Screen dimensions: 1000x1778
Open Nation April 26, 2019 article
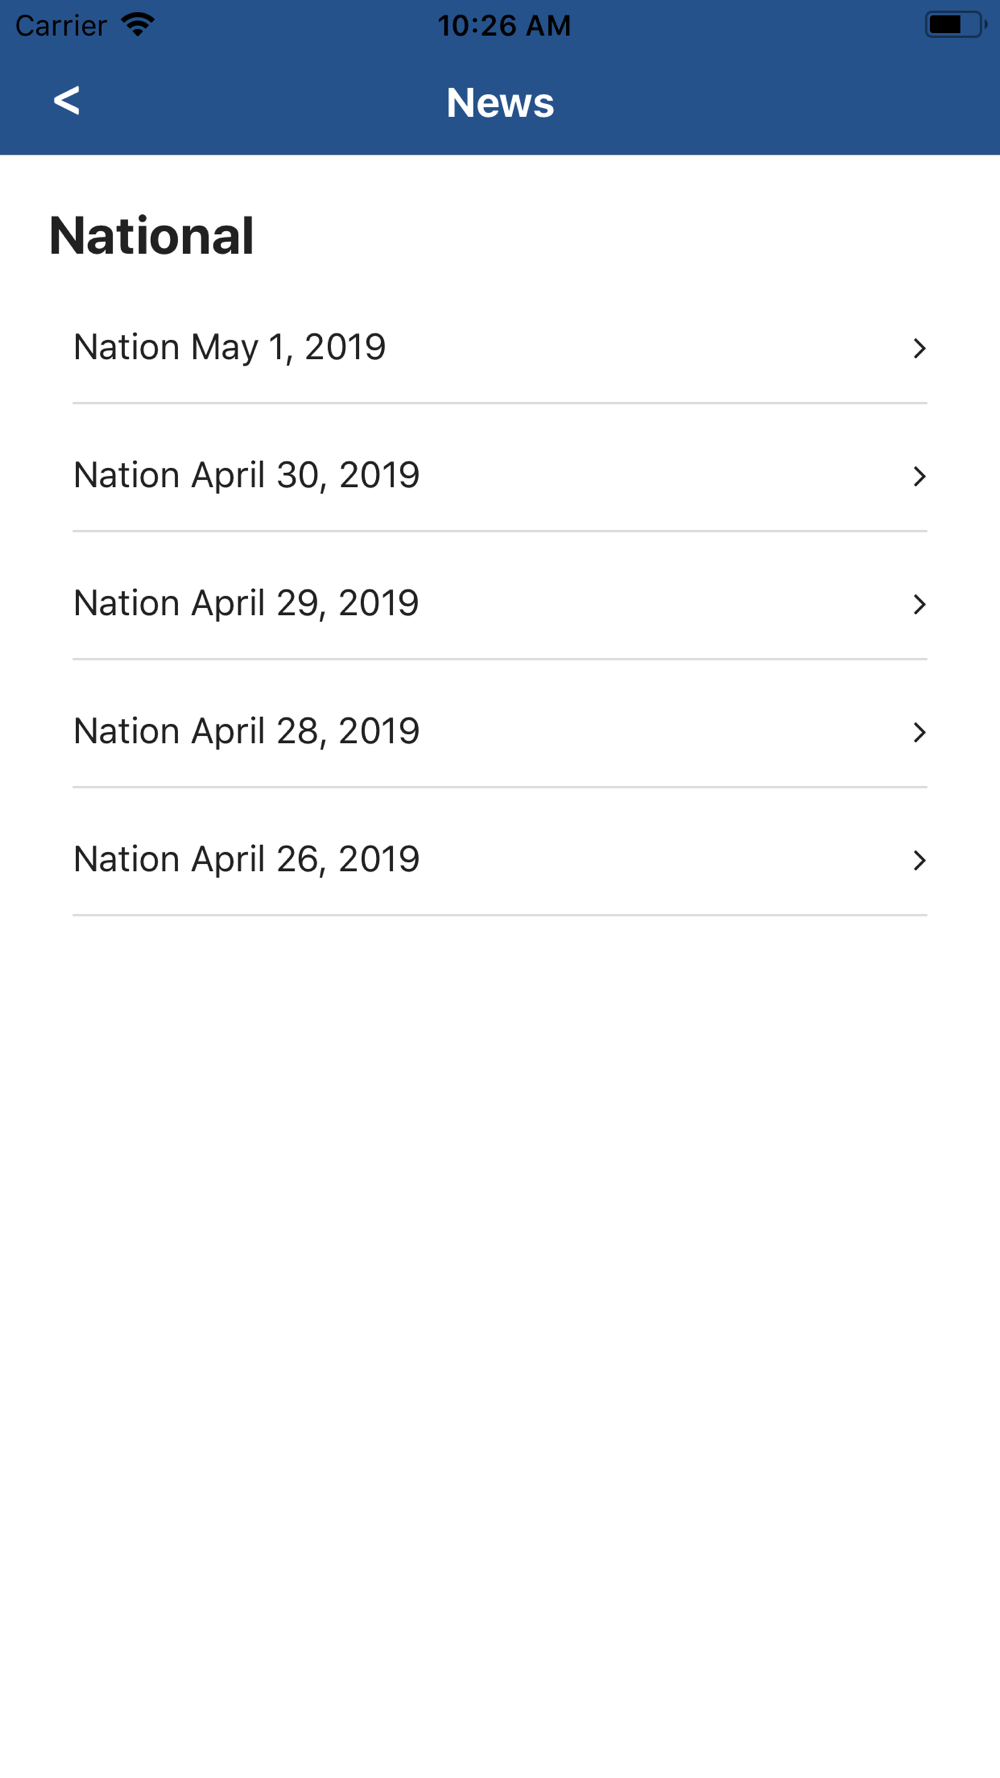point(500,859)
